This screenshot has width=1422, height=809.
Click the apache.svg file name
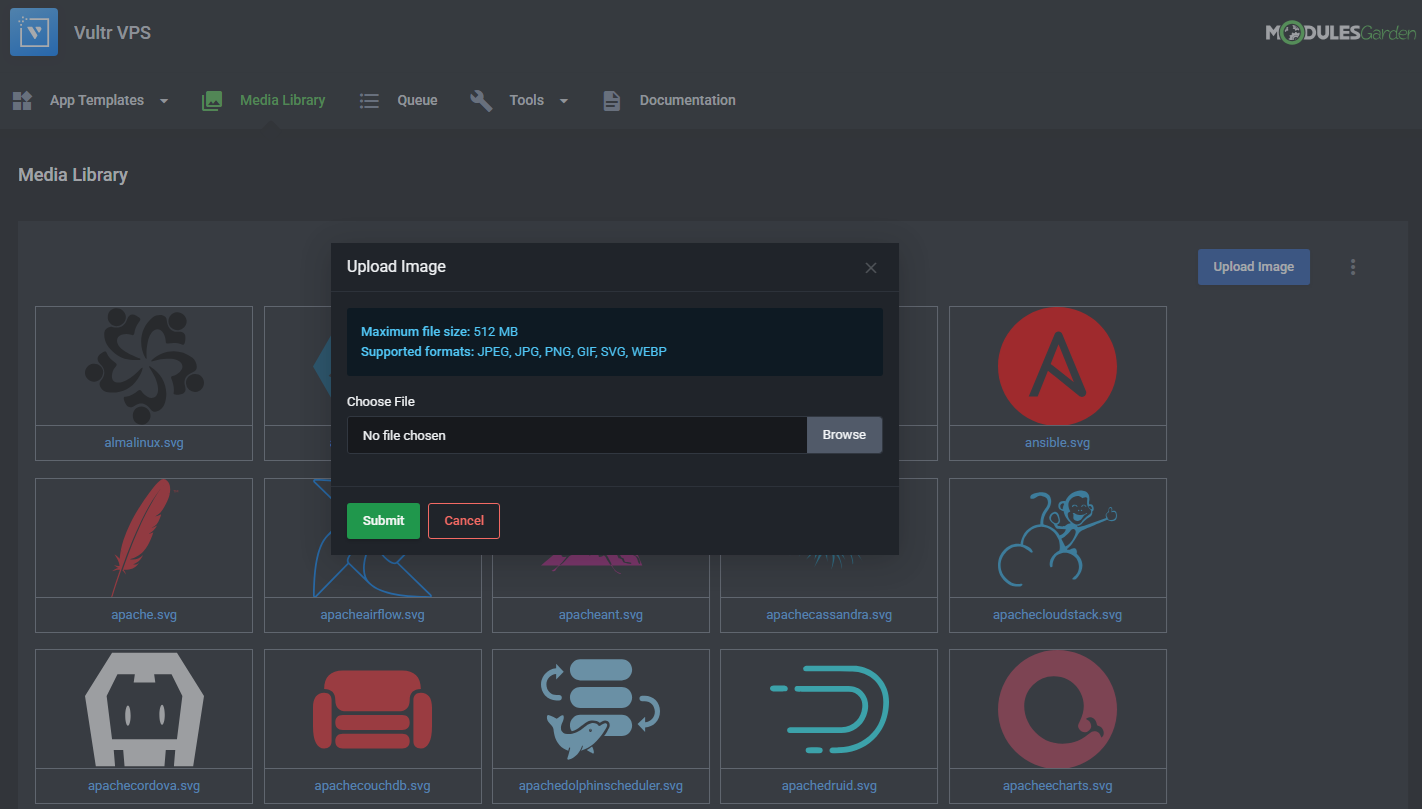[144, 615]
